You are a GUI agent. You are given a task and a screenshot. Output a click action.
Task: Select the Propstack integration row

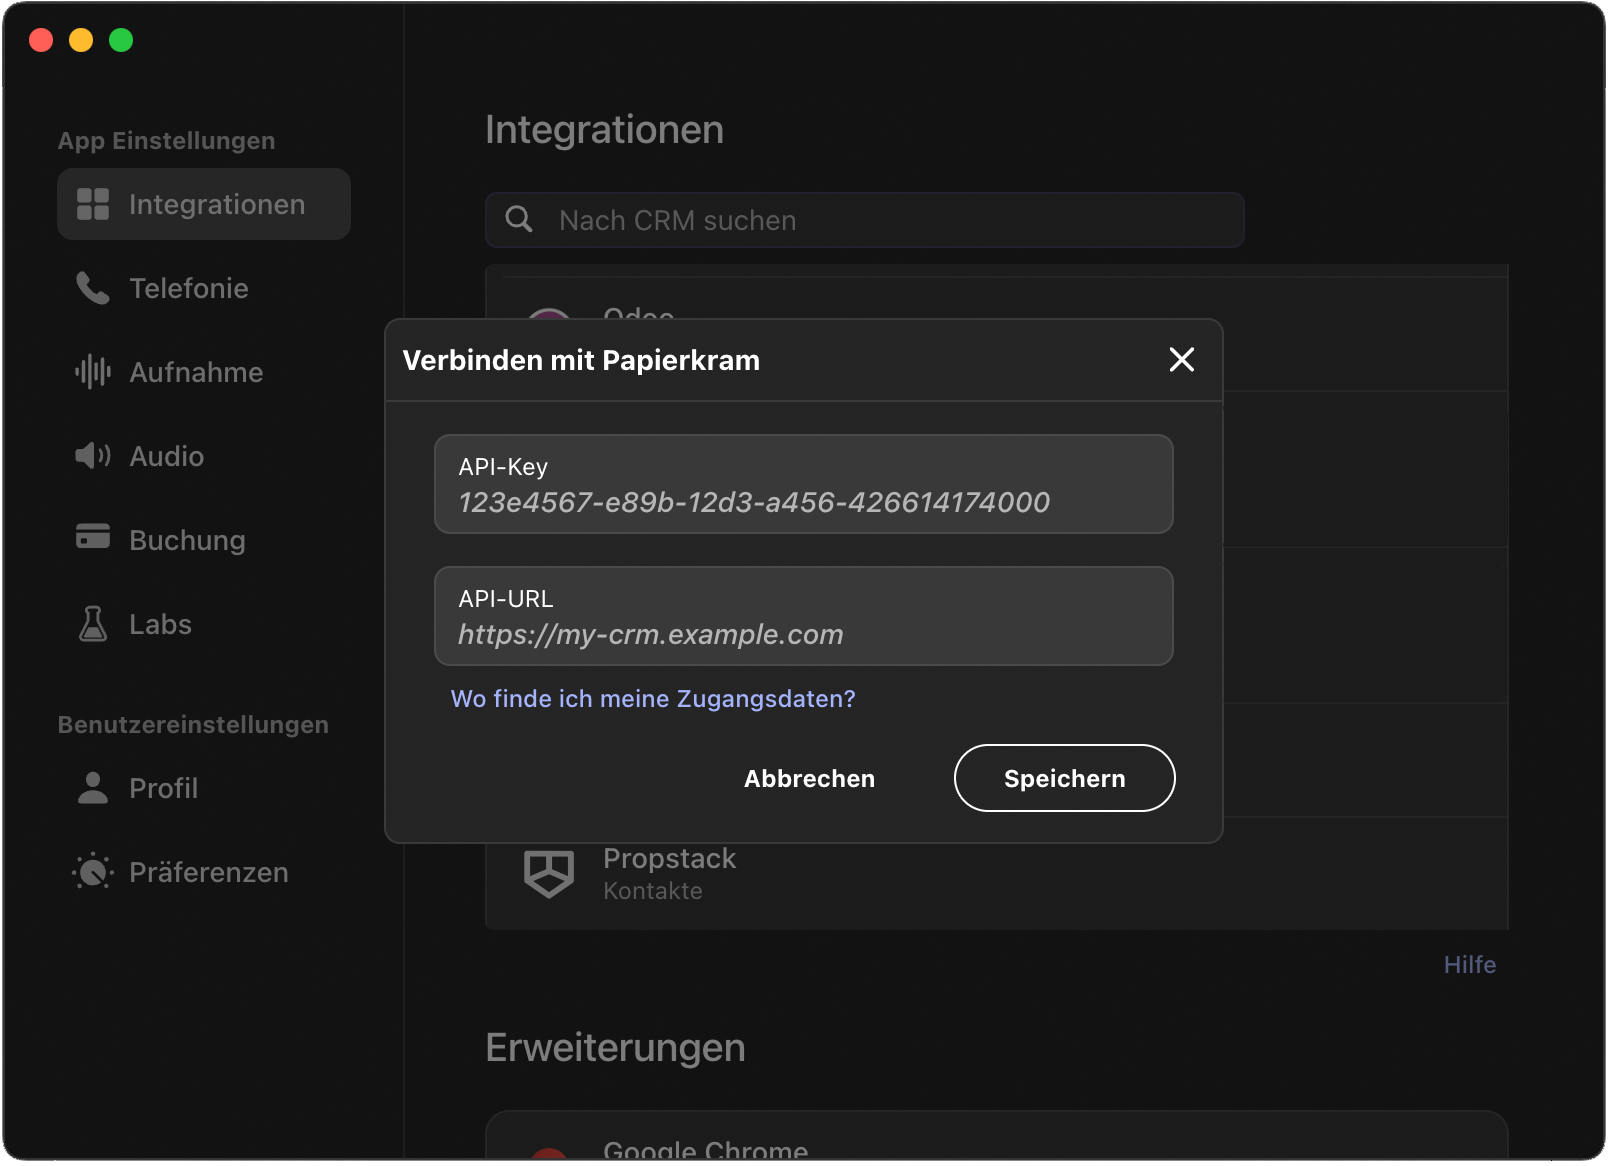997,874
